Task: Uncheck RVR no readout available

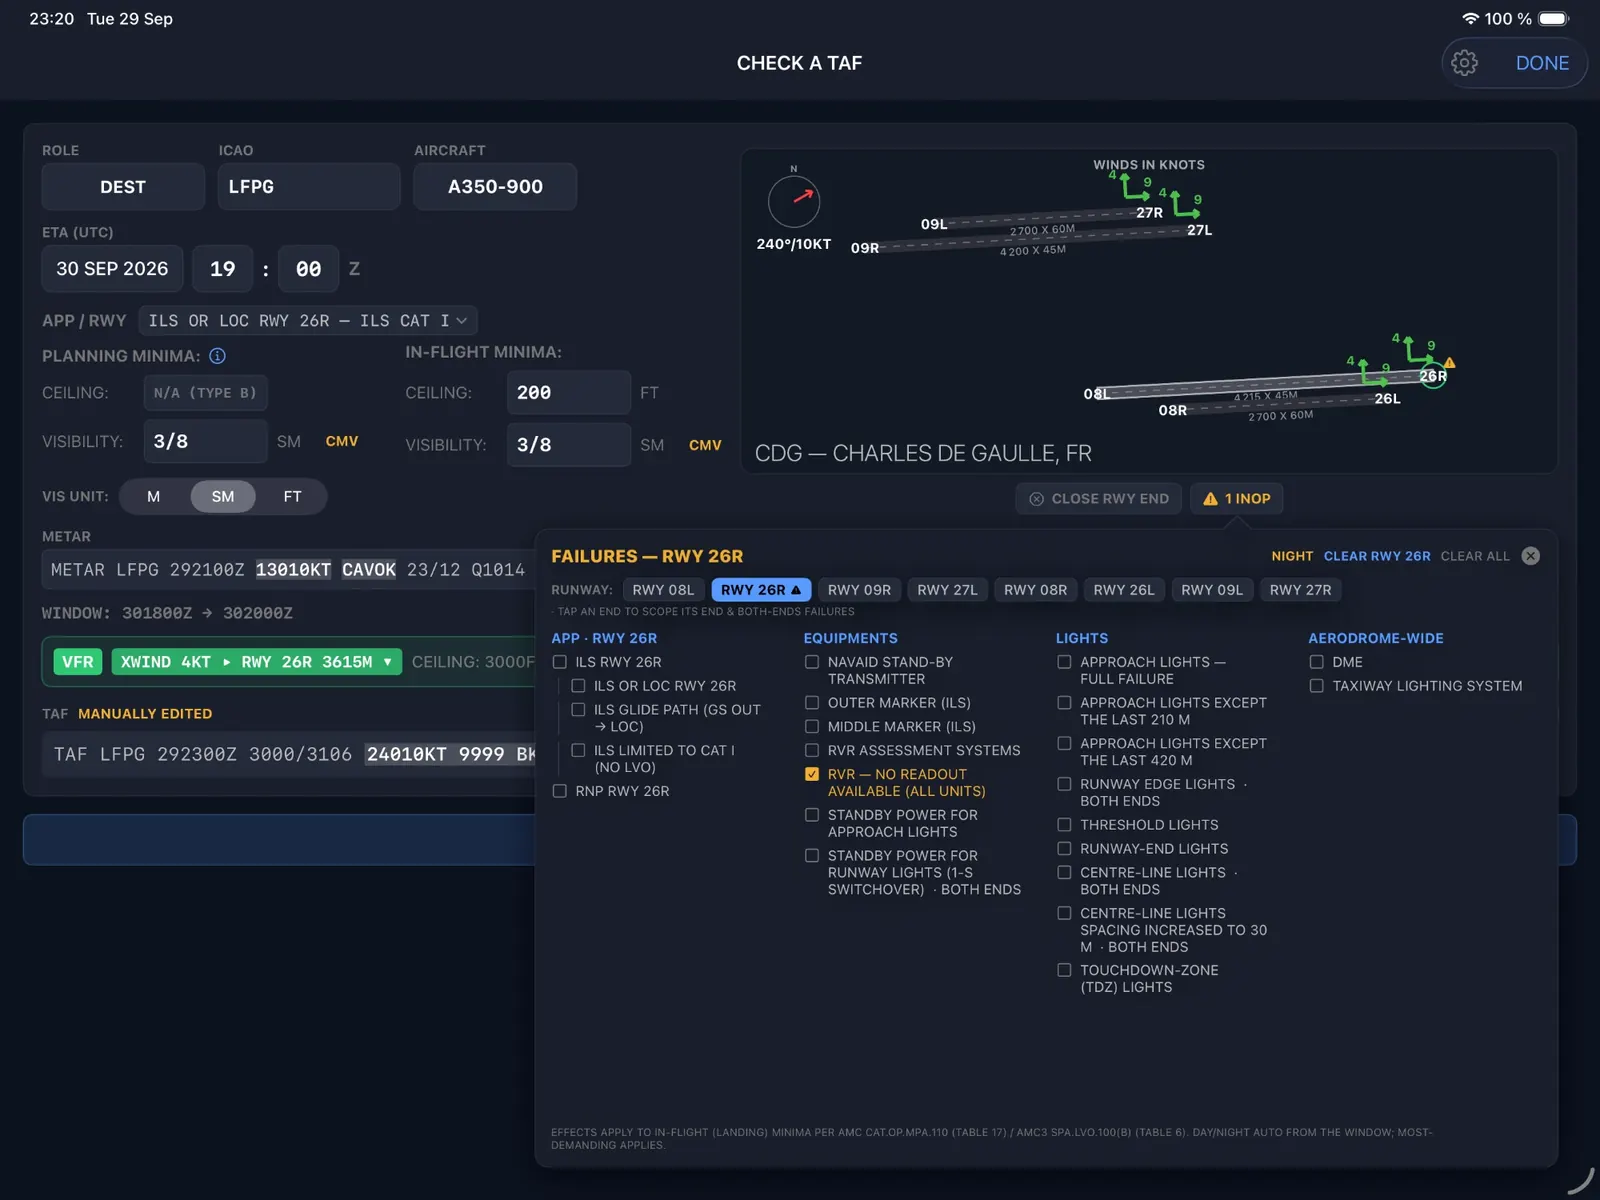Action: [812, 774]
